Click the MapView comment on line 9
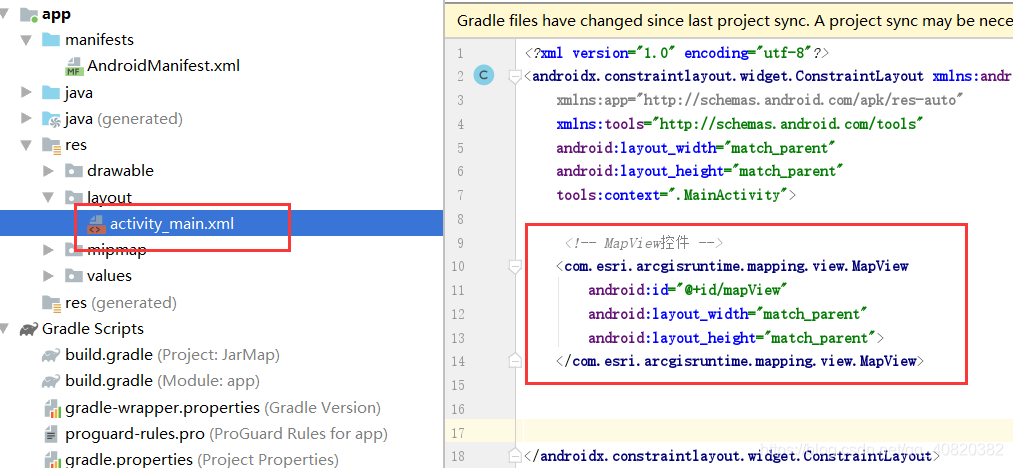Screen dimensions: 1013x468 (x=643, y=243)
